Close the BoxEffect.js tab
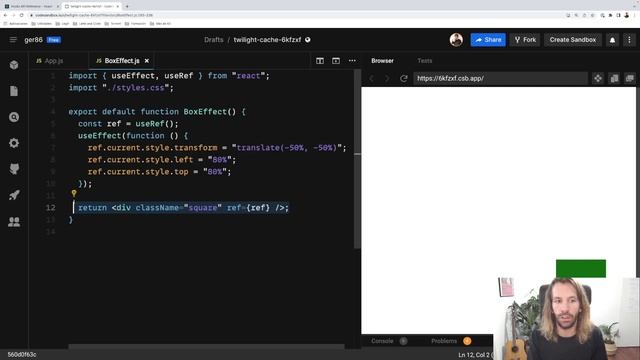 pyautogui.click(x=147, y=61)
